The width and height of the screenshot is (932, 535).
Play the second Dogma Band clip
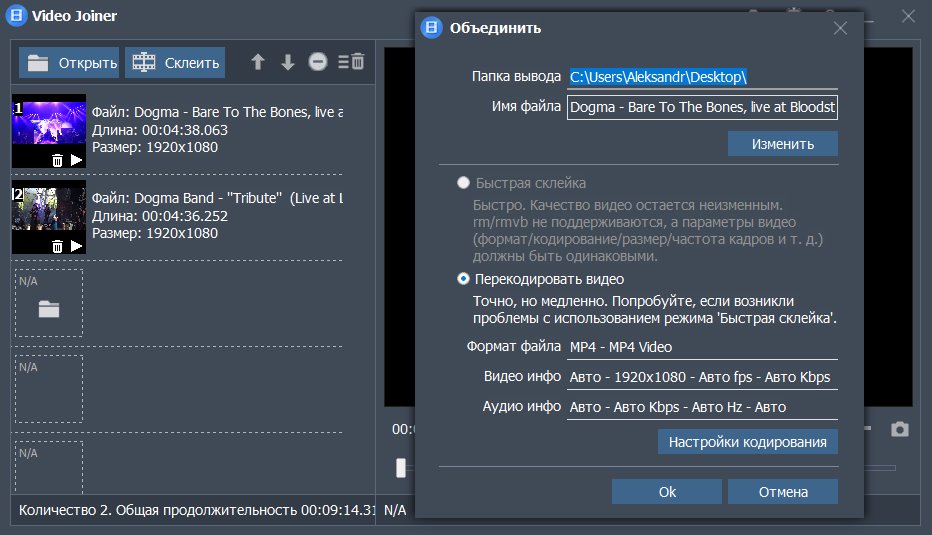pyautogui.click(x=76, y=246)
